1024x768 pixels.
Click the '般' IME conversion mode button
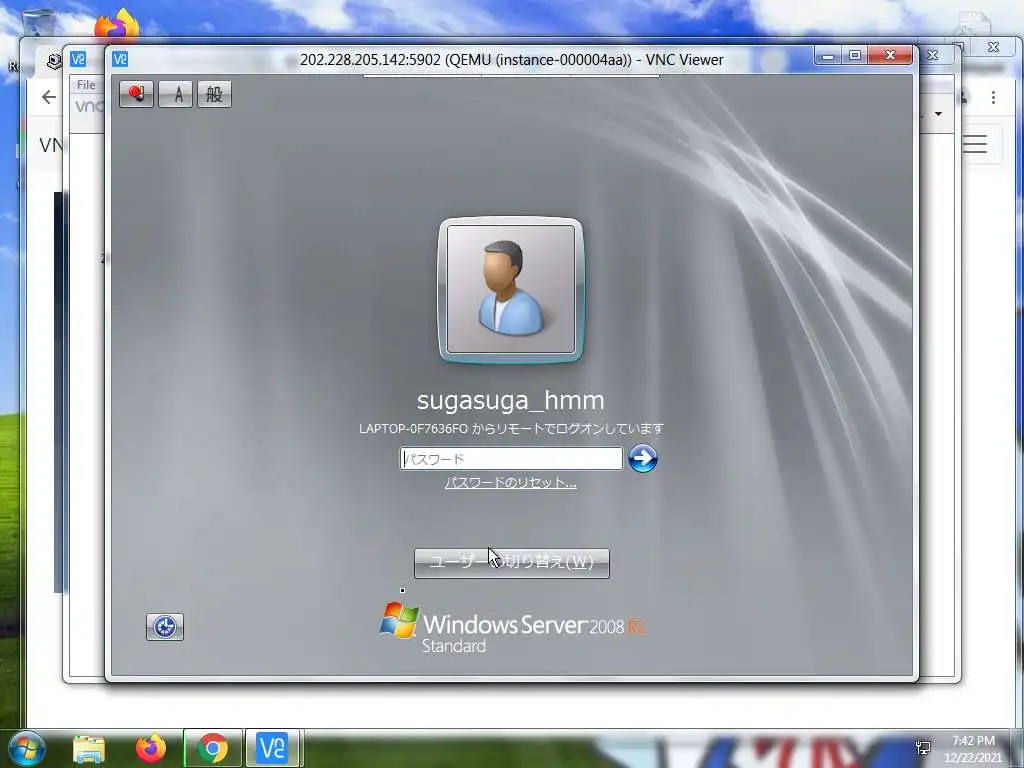point(214,94)
